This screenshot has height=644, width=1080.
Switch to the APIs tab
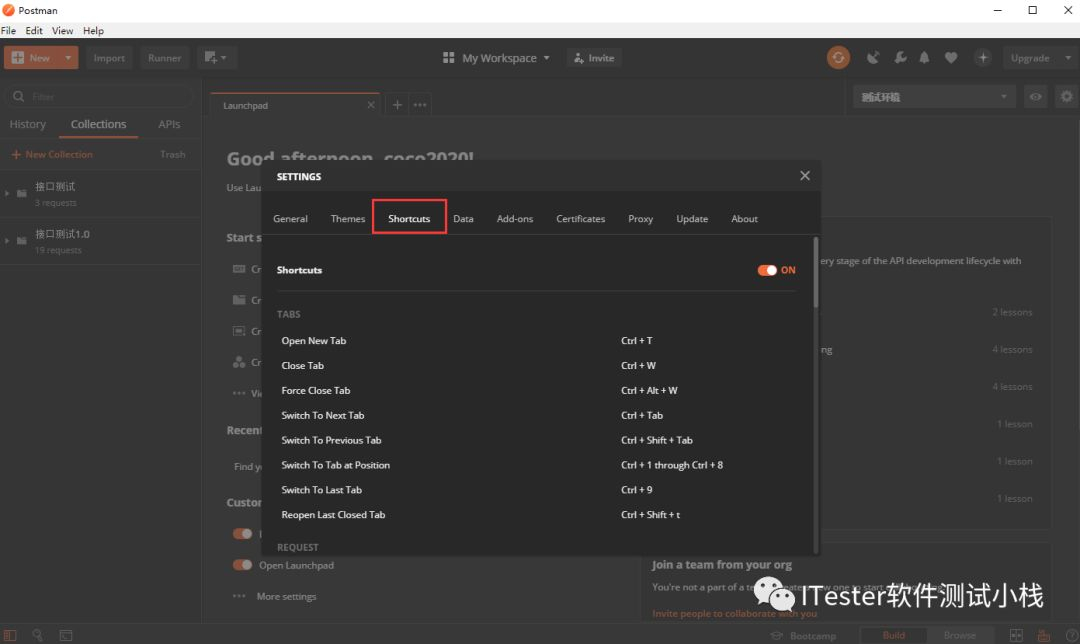169,124
